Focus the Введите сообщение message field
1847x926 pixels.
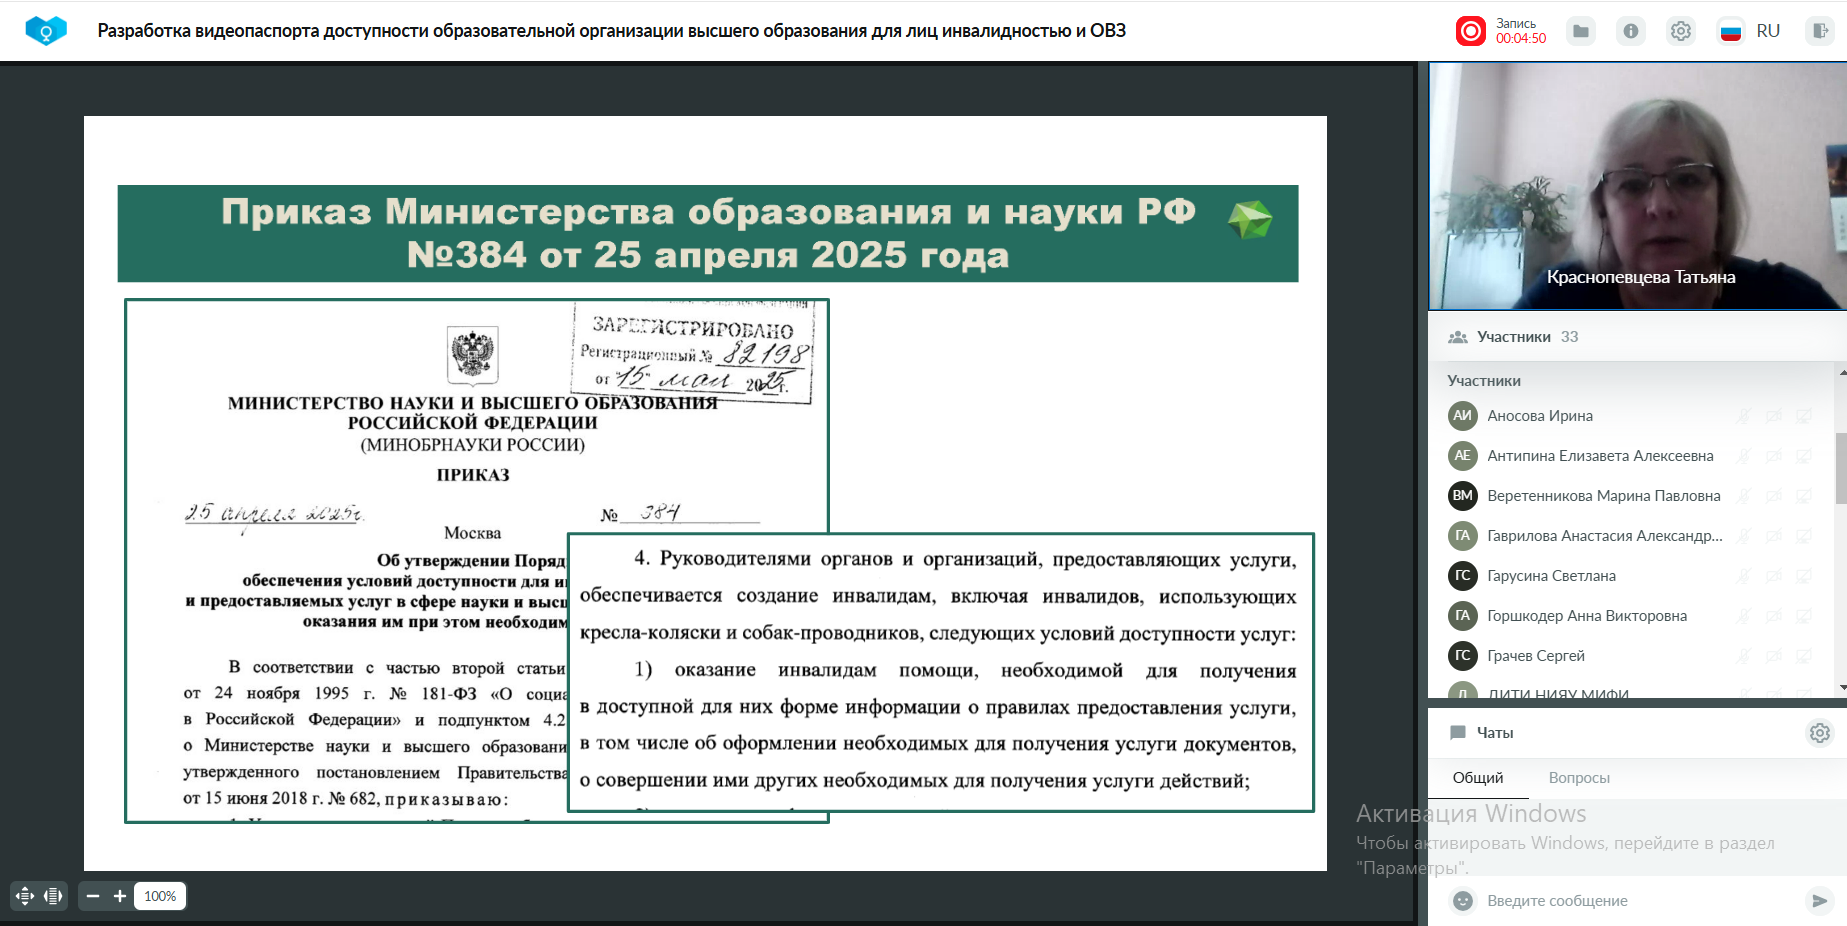[1640, 901]
